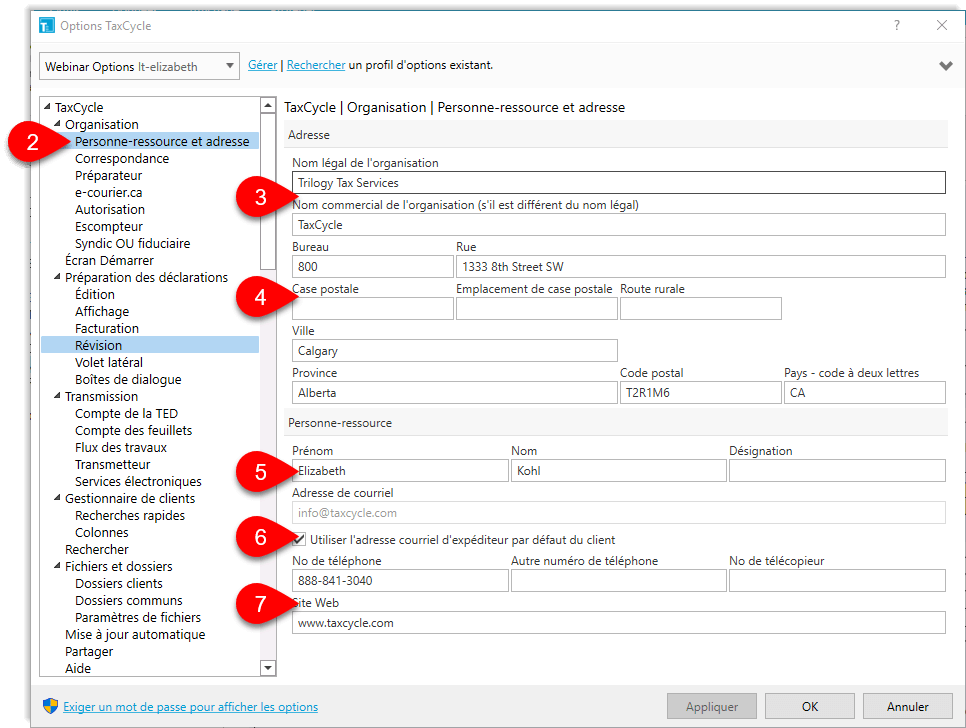
Task: Select Aide in the options tree
Action: (78, 668)
